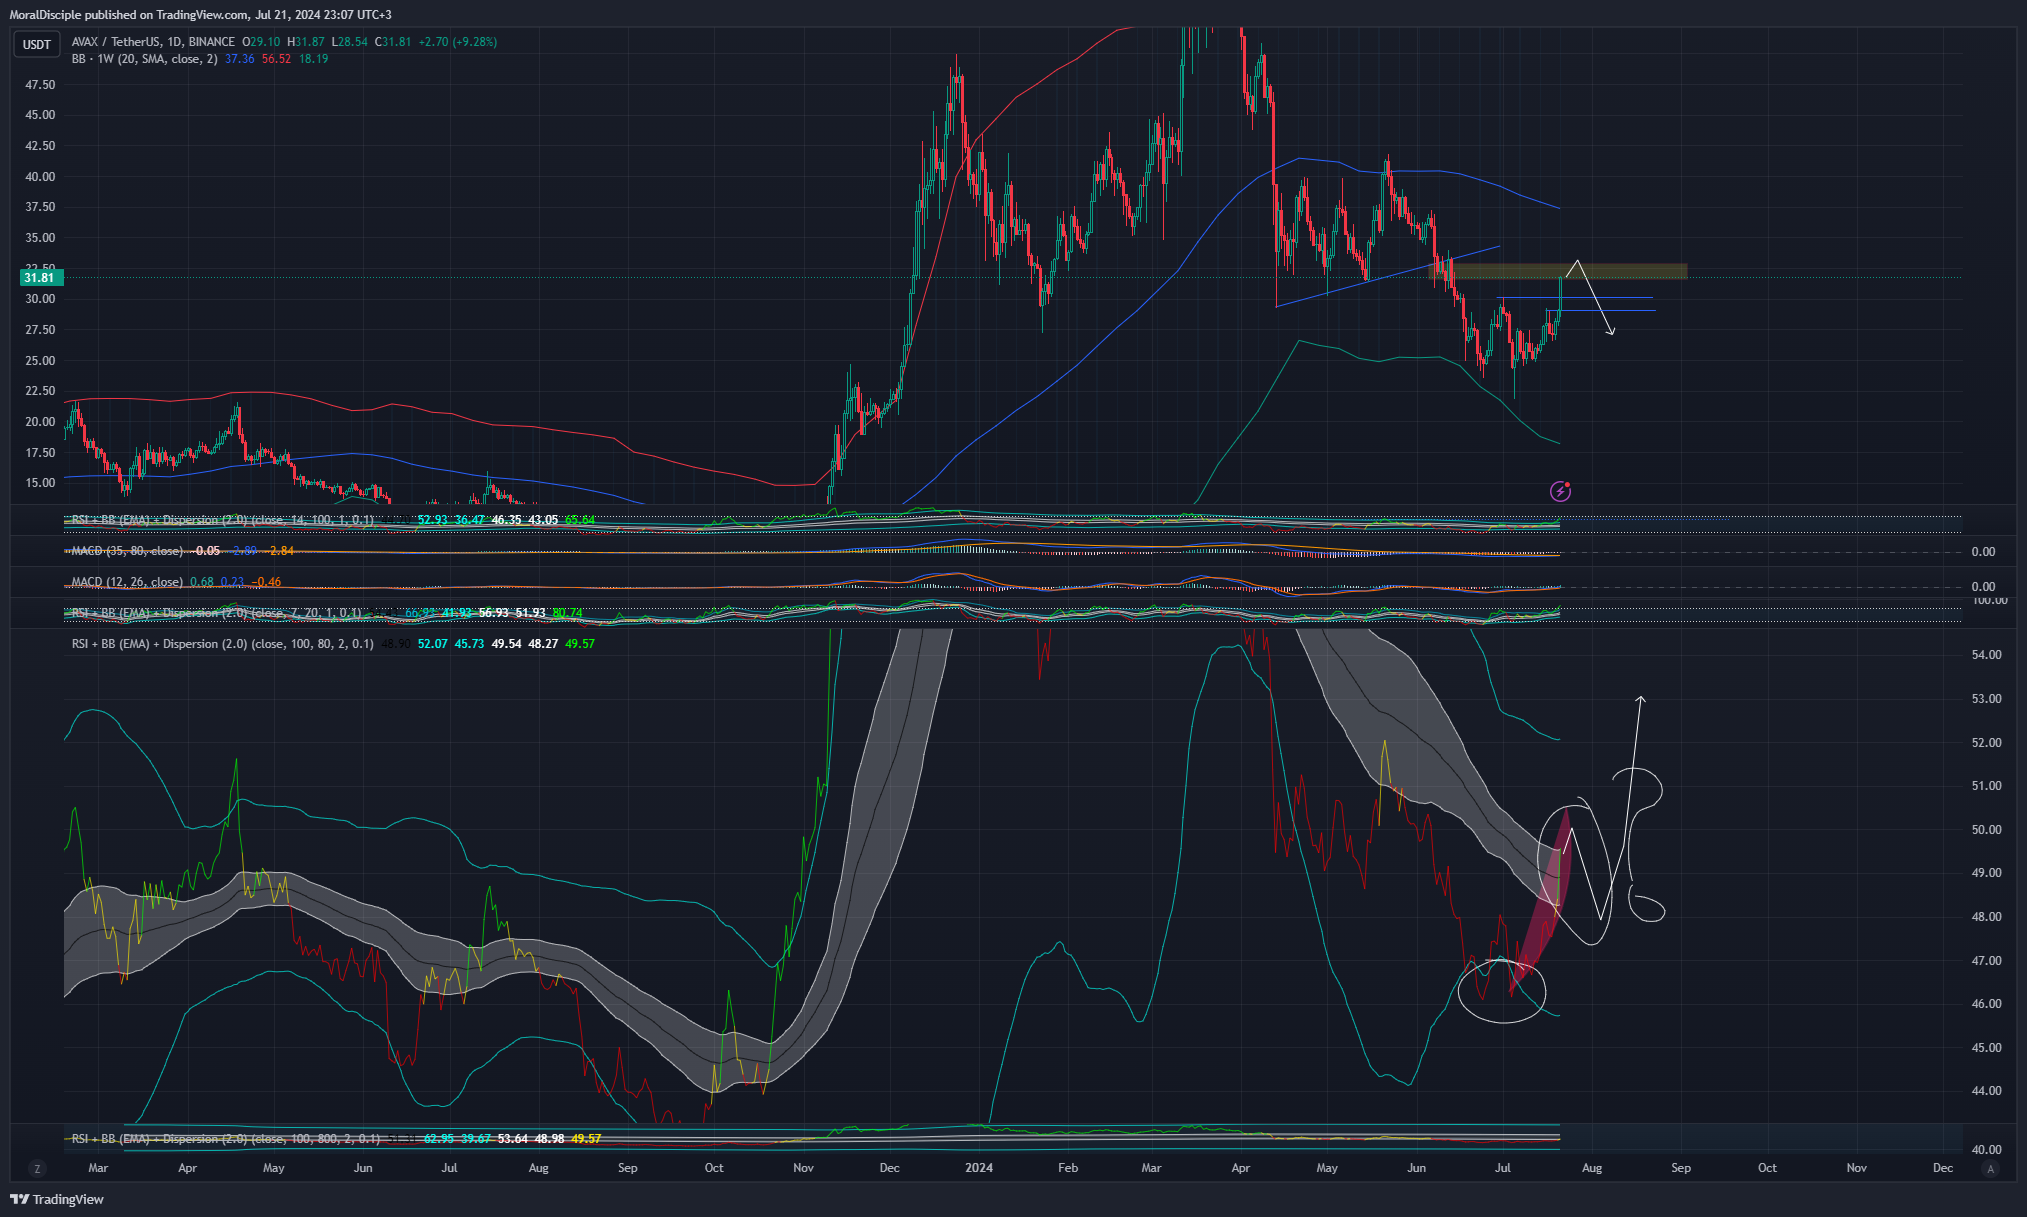Click the 52.07 value in RSI 100,80 legend
The height and width of the screenshot is (1217, 2027).
432,644
